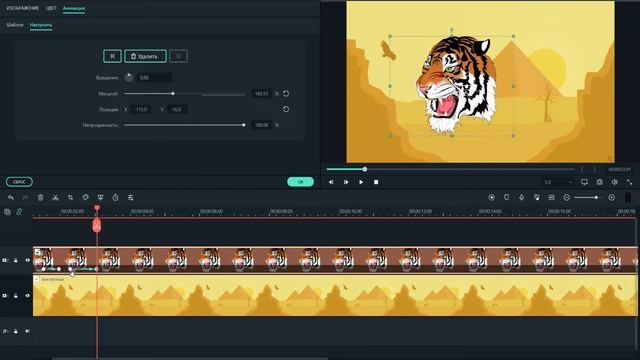Click the red playhead marker on timeline
Viewport: 640px width, 360px height.
click(x=97, y=224)
